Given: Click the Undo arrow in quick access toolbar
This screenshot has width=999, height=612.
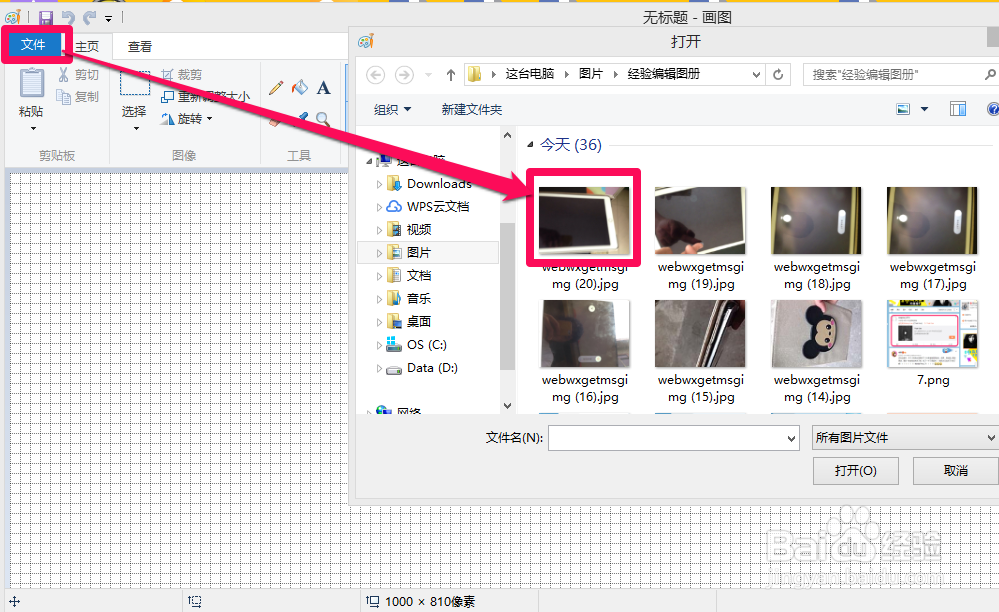Looking at the screenshot, I should [x=68, y=18].
